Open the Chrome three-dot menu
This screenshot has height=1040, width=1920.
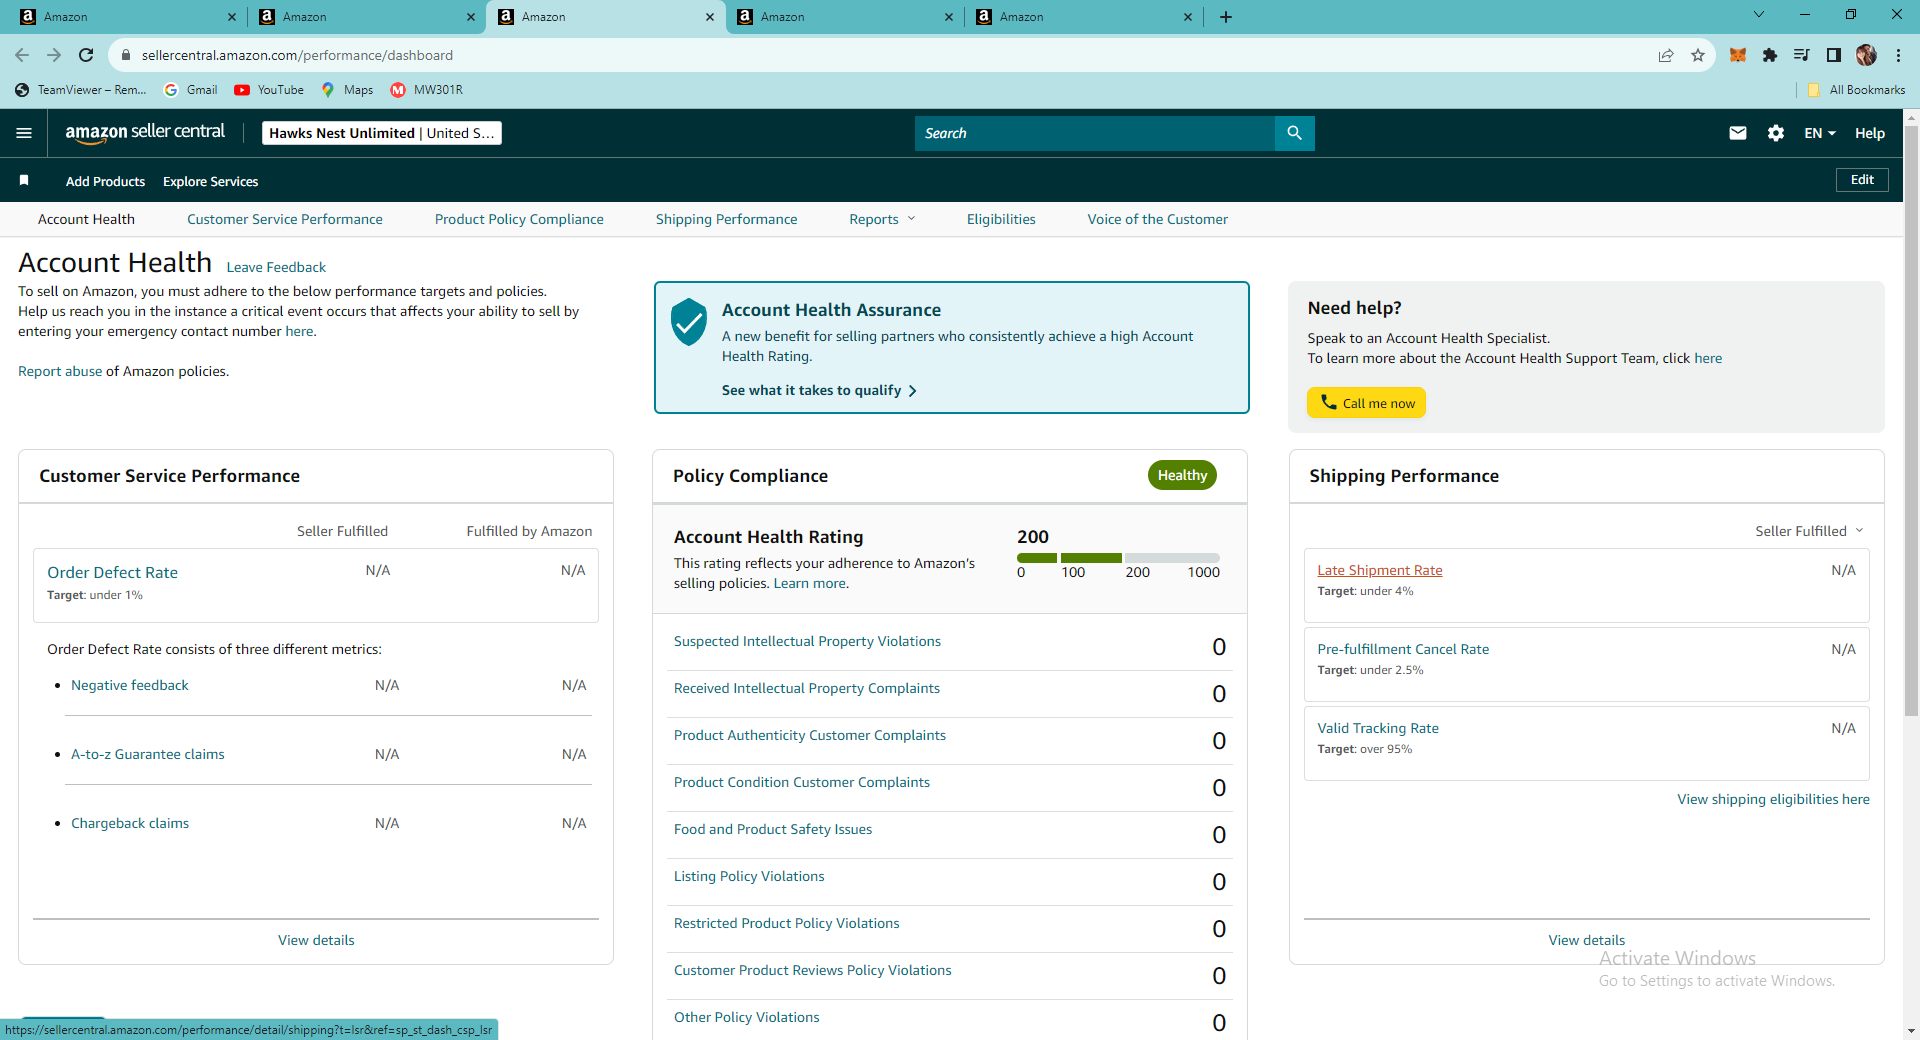[1898, 55]
